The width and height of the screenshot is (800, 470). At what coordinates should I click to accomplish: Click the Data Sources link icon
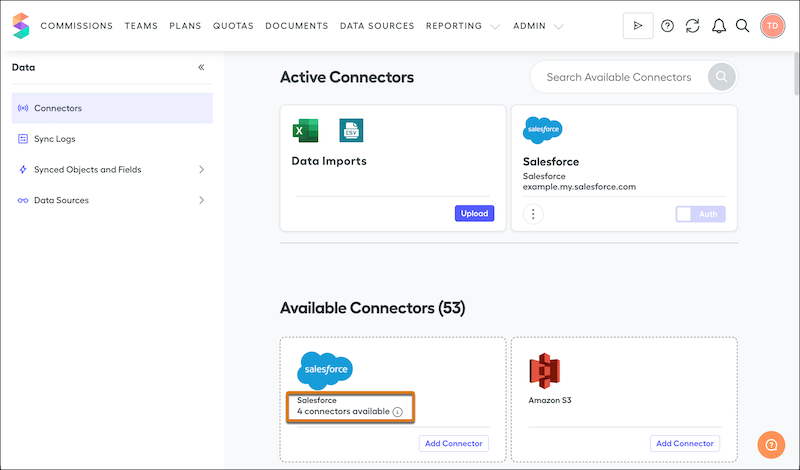[x=23, y=200]
